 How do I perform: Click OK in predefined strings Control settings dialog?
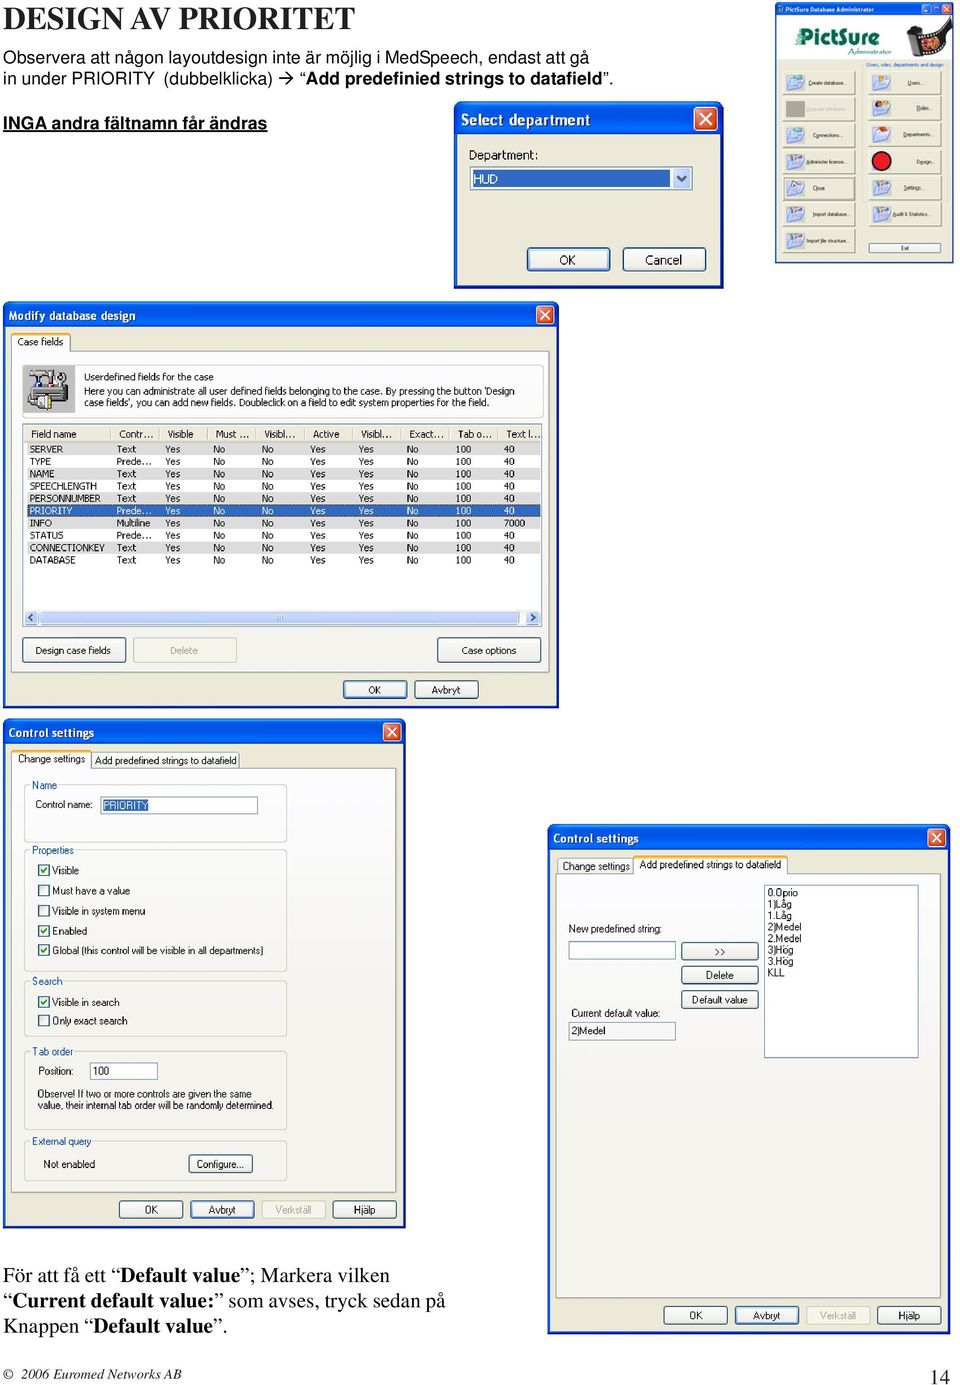coord(696,1316)
